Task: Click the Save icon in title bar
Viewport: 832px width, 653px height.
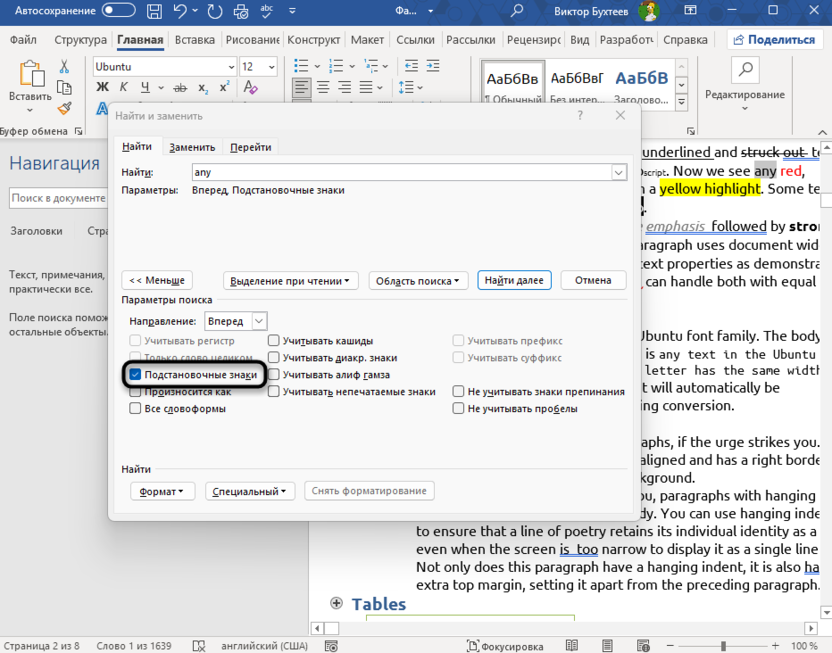Action: [155, 11]
